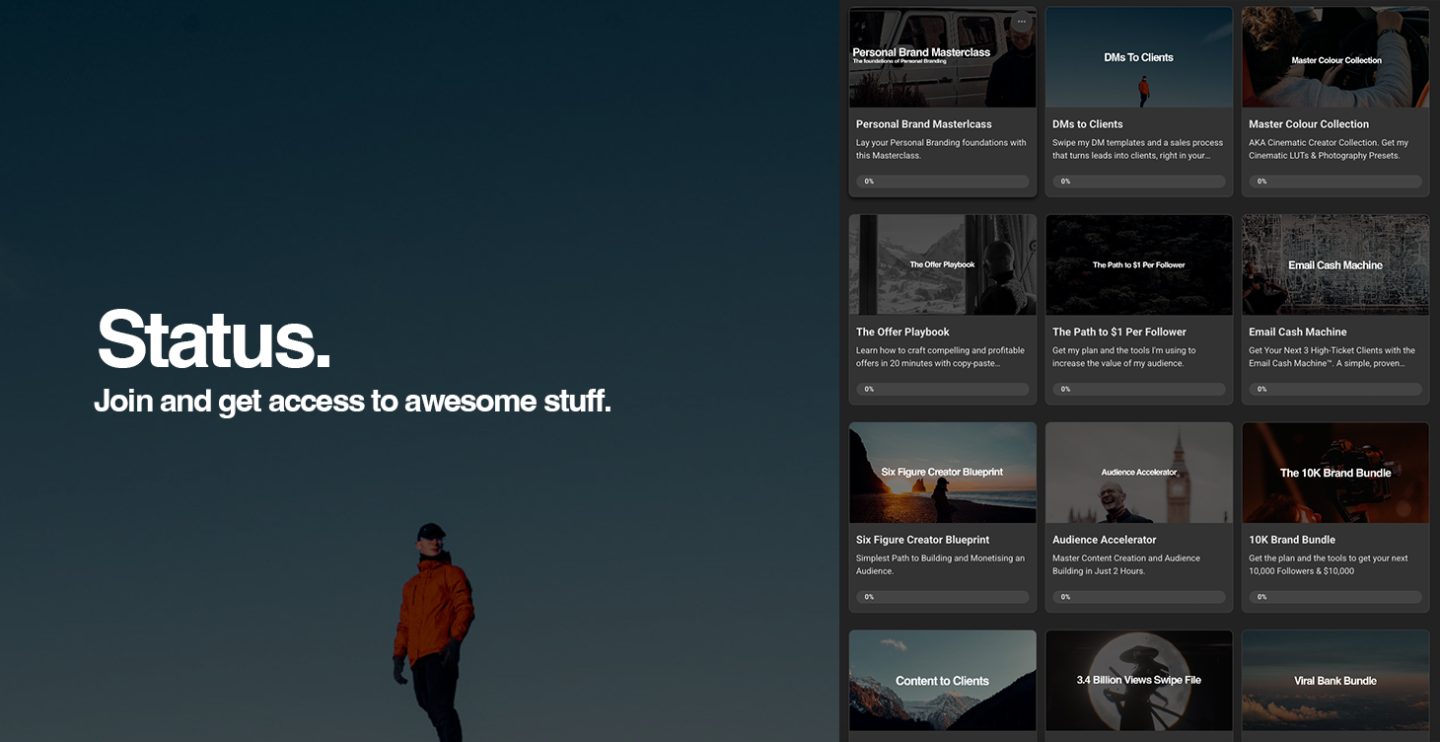
Task: Click description 'Get Your Next 3 High-Ticket Clients'
Action: click(1332, 357)
